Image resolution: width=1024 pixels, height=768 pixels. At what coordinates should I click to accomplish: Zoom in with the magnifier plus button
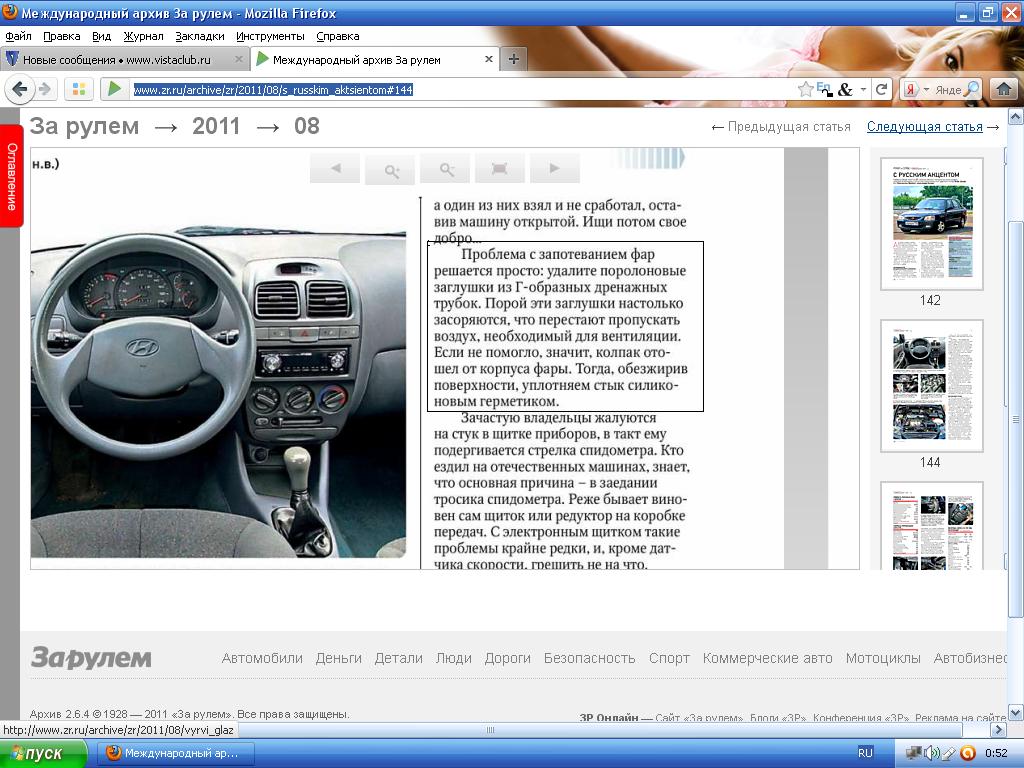coord(390,169)
